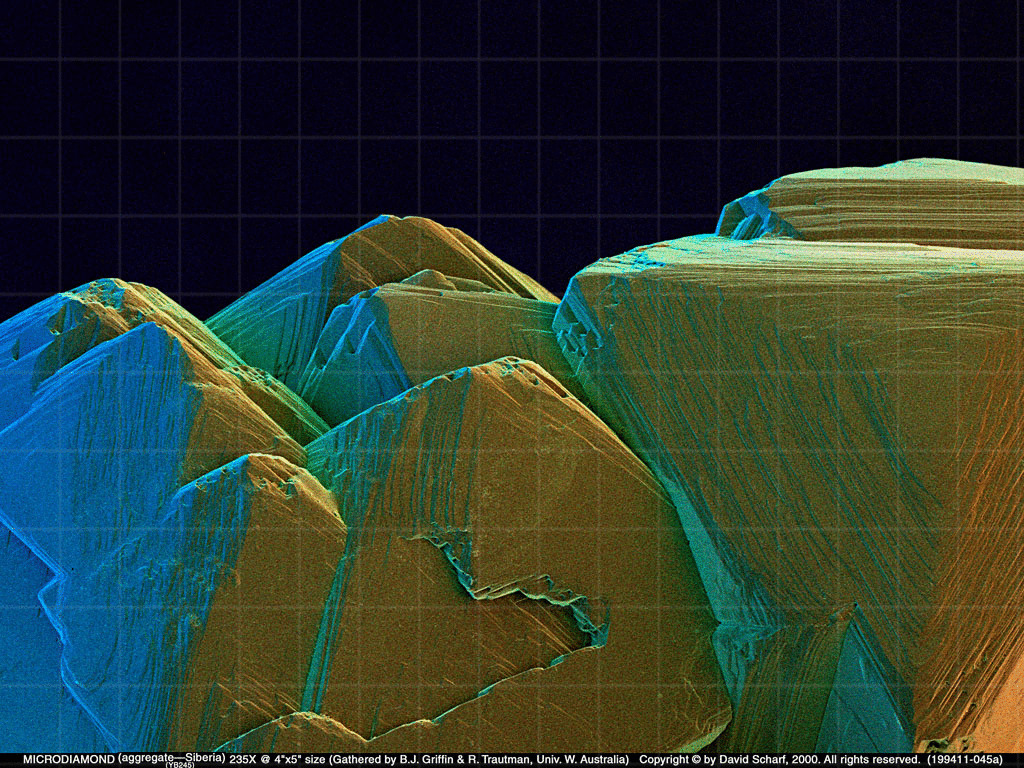Click the '(aggregate—Siberia)' caption text
Image resolution: width=1024 pixels, height=768 pixels.
pos(172,758)
